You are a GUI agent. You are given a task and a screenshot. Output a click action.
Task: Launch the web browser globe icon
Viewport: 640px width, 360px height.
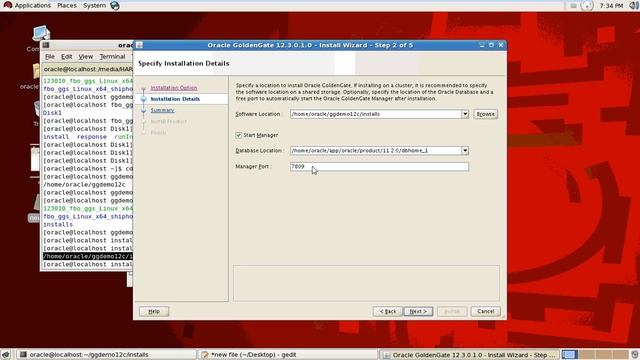(115, 5)
